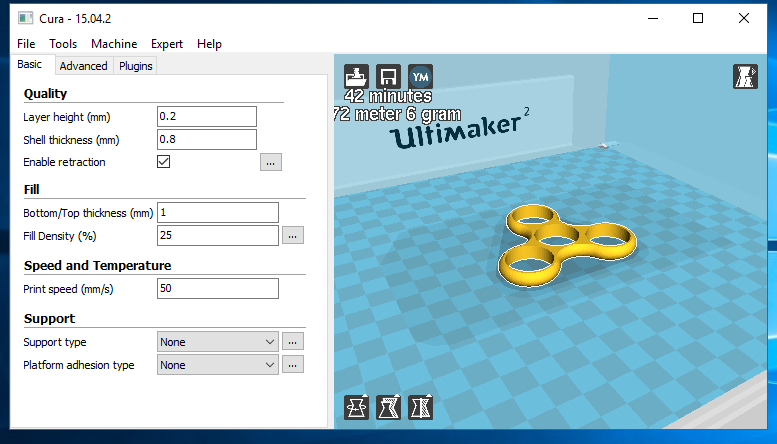Open the Platform adhesion type dropdown
This screenshot has width=777, height=444.
(x=218, y=365)
